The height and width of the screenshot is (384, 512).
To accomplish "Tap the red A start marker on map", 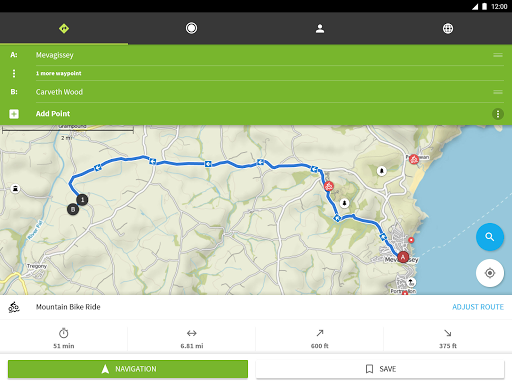I will 403,257.
